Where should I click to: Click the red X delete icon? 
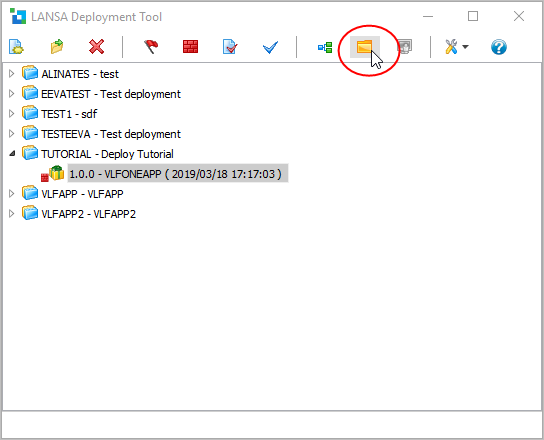pyautogui.click(x=96, y=46)
